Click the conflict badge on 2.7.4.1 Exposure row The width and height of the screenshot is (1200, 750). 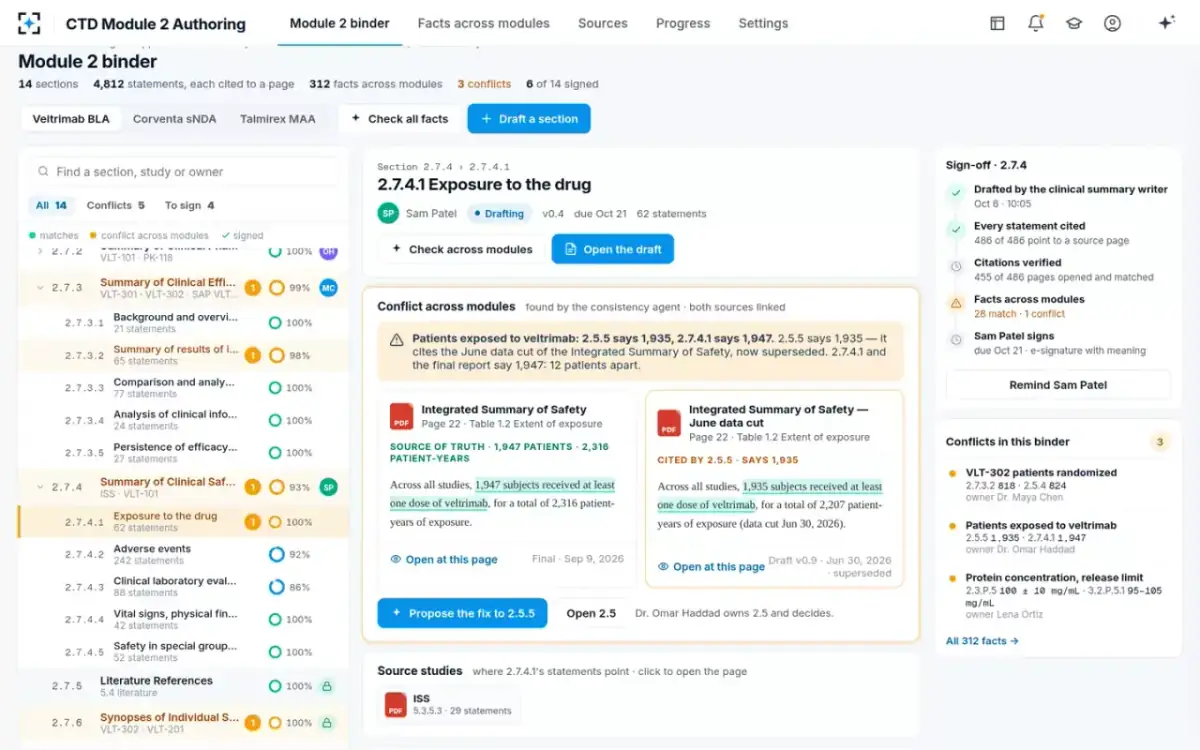pyautogui.click(x=253, y=522)
